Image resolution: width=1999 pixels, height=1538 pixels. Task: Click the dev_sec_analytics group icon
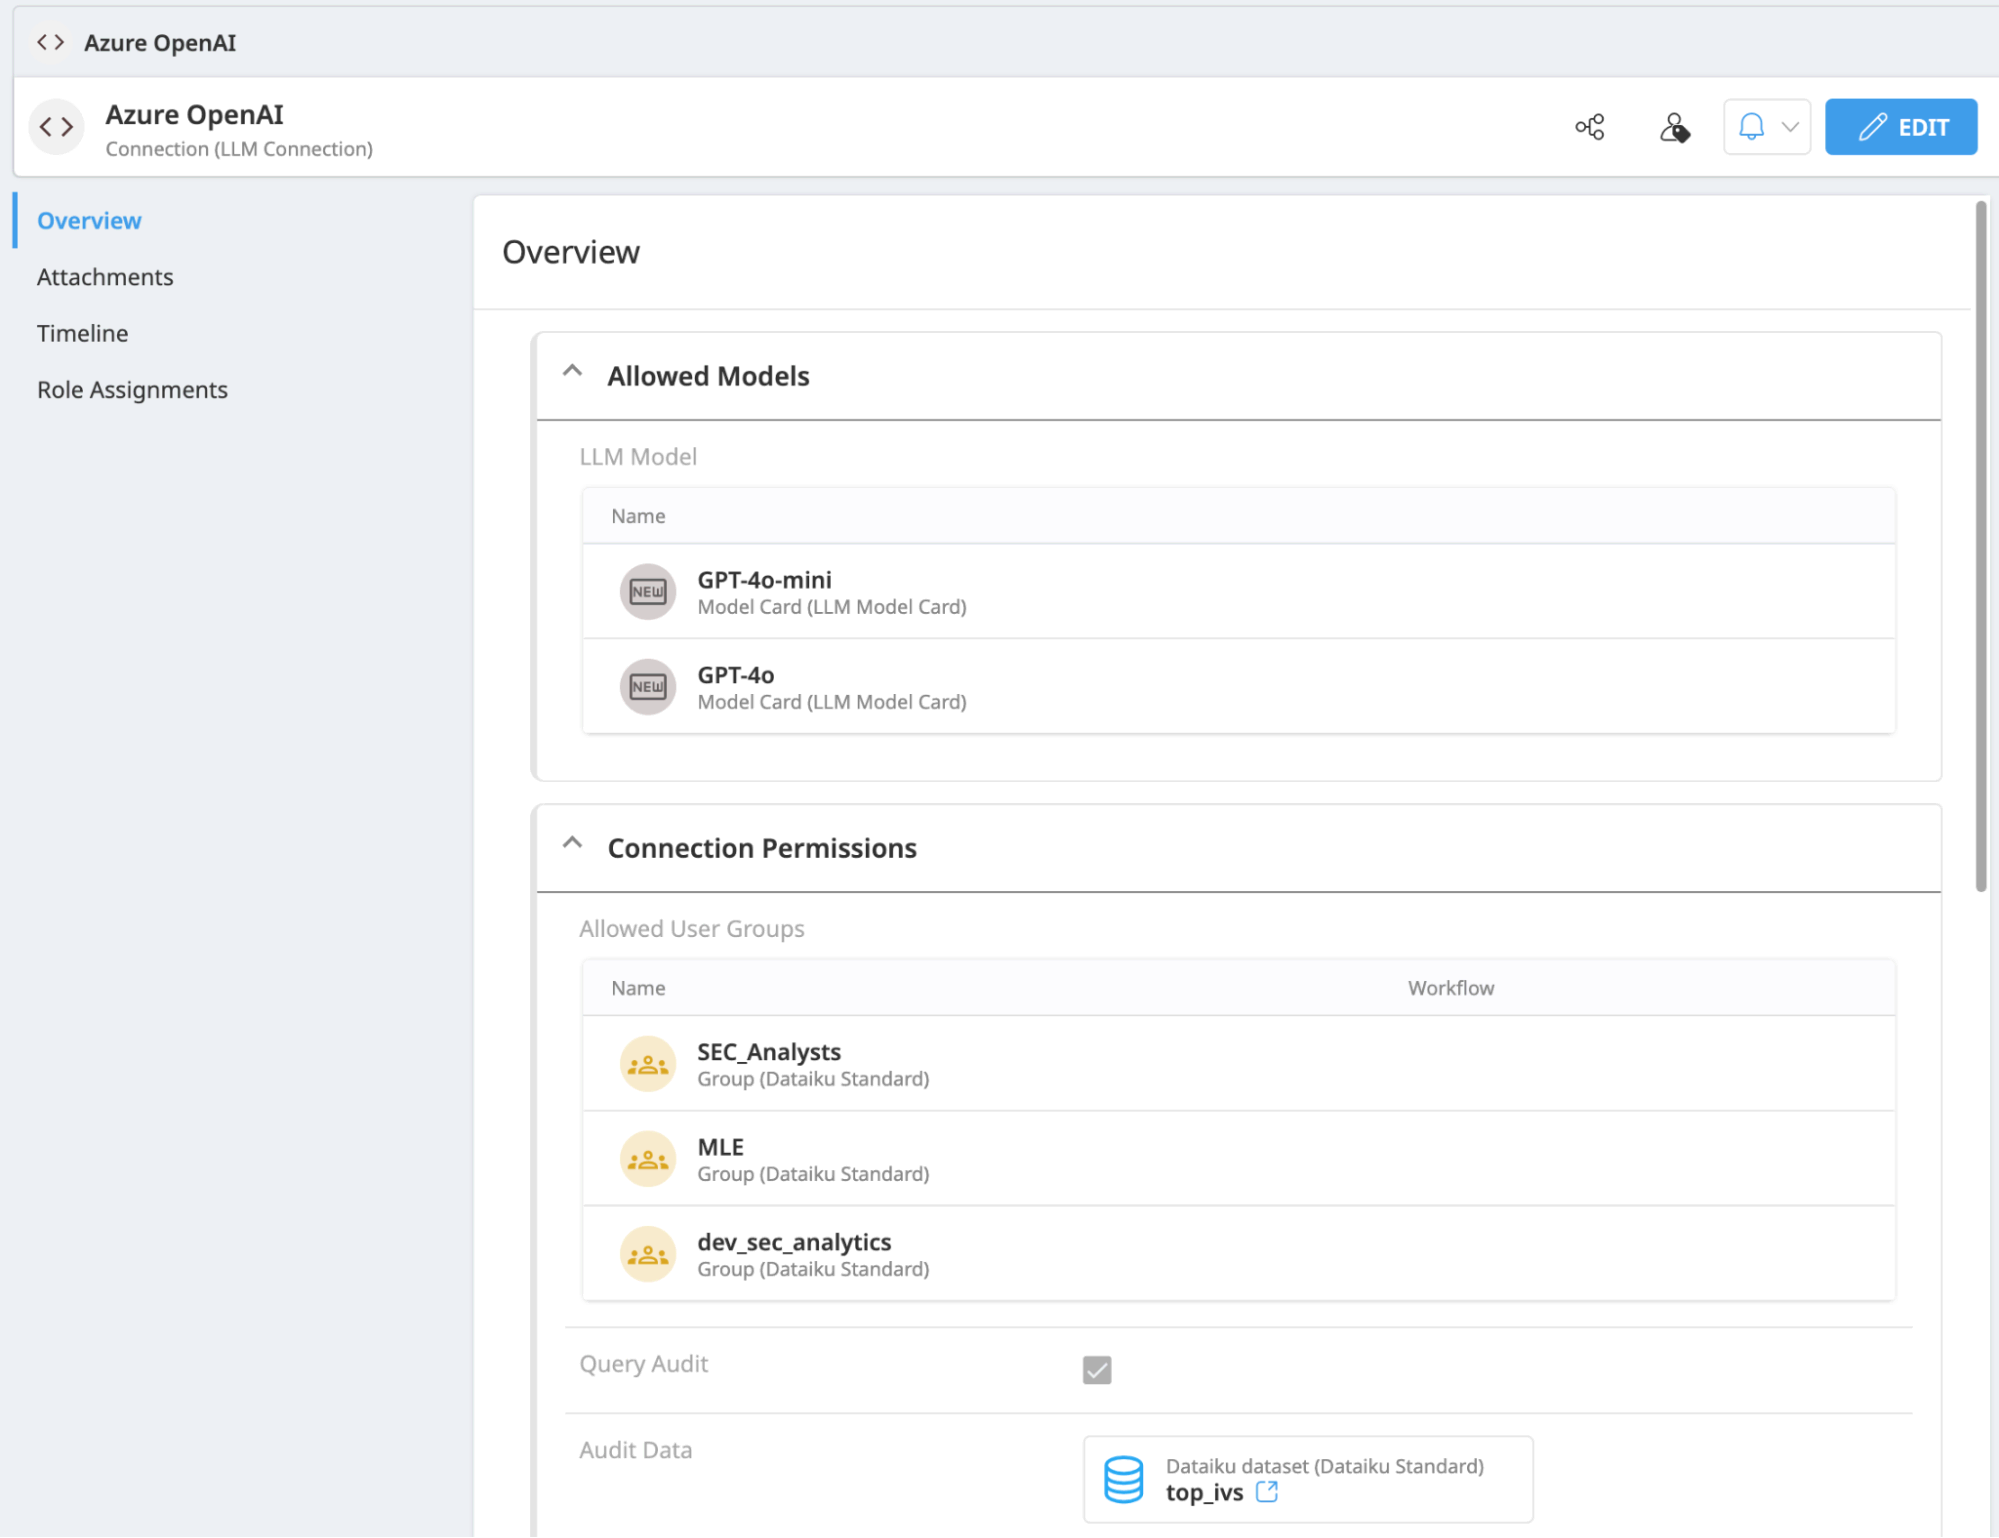(647, 1254)
